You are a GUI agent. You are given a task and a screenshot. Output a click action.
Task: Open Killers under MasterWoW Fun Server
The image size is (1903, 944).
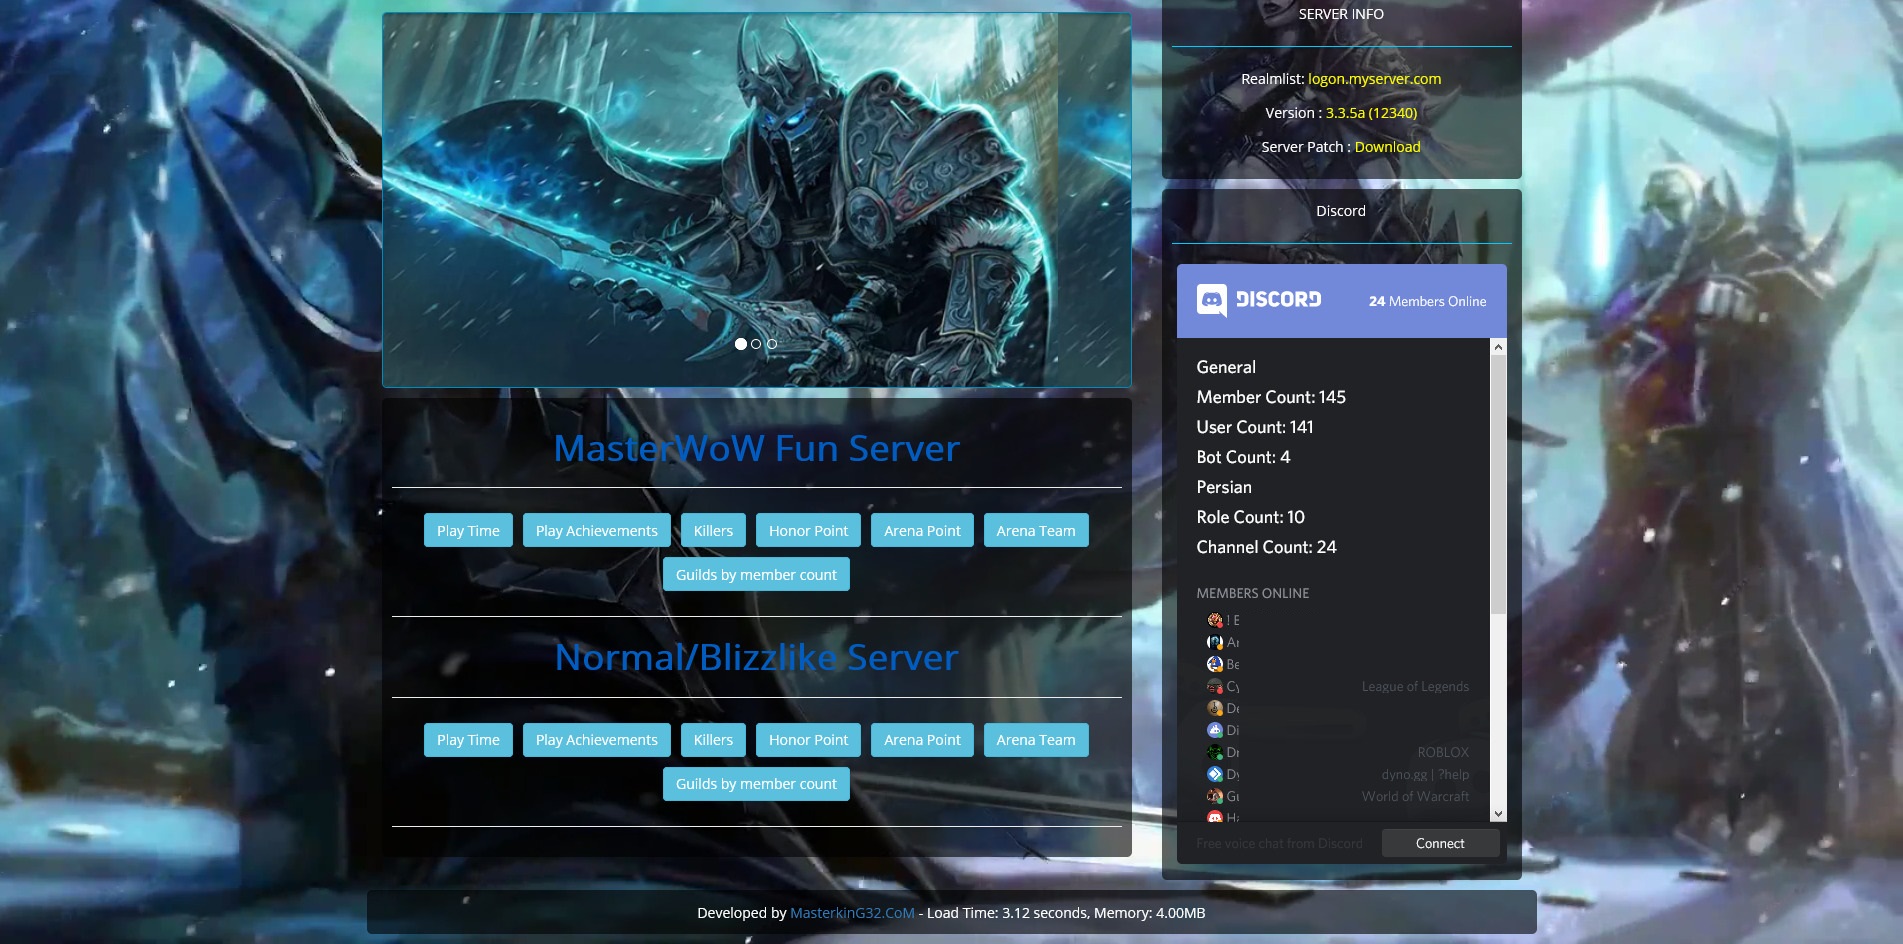coord(713,530)
